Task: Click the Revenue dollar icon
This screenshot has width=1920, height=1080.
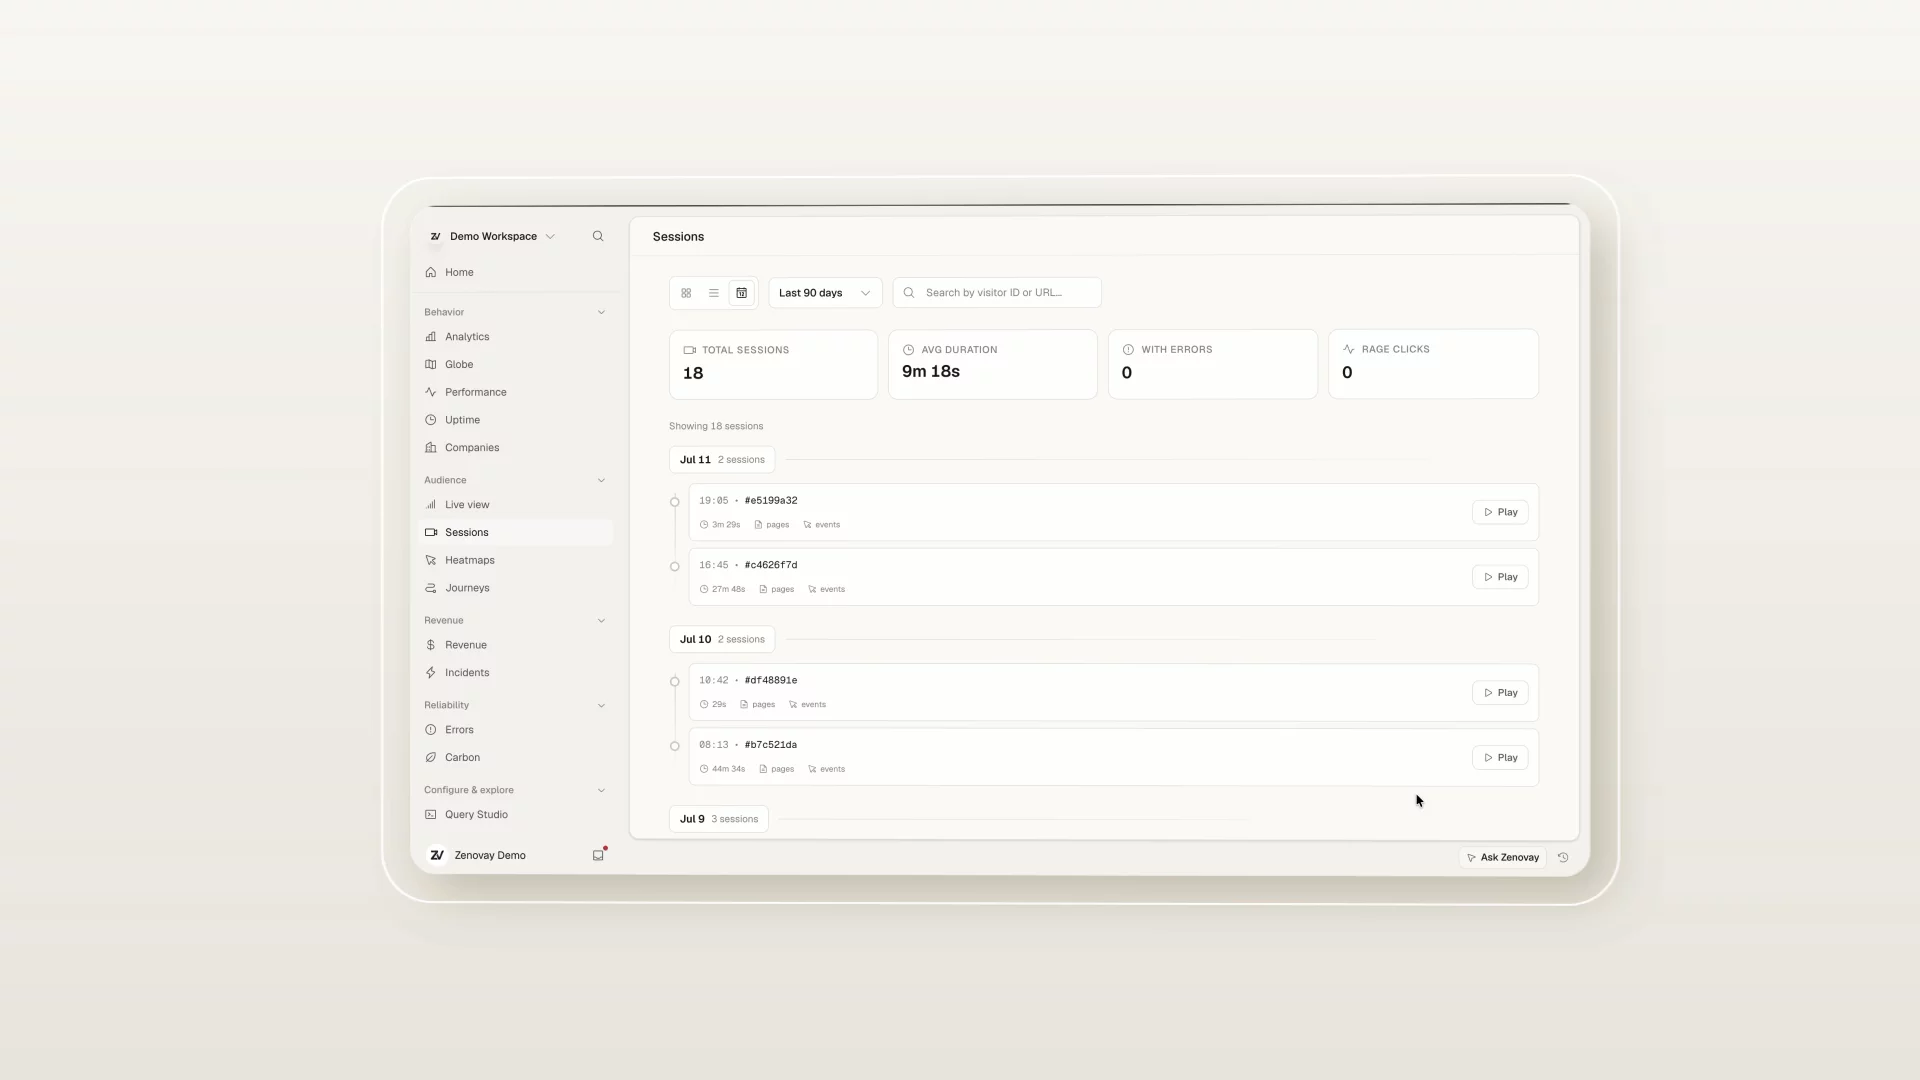Action: pos(430,645)
